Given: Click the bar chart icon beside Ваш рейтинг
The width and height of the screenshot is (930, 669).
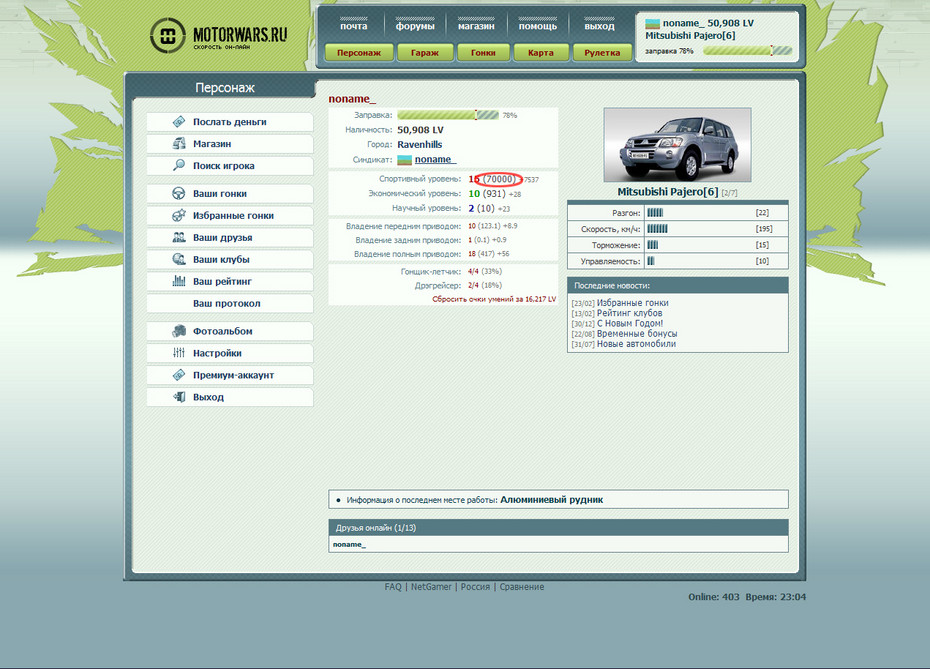Looking at the screenshot, I should click(x=179, y=281).
